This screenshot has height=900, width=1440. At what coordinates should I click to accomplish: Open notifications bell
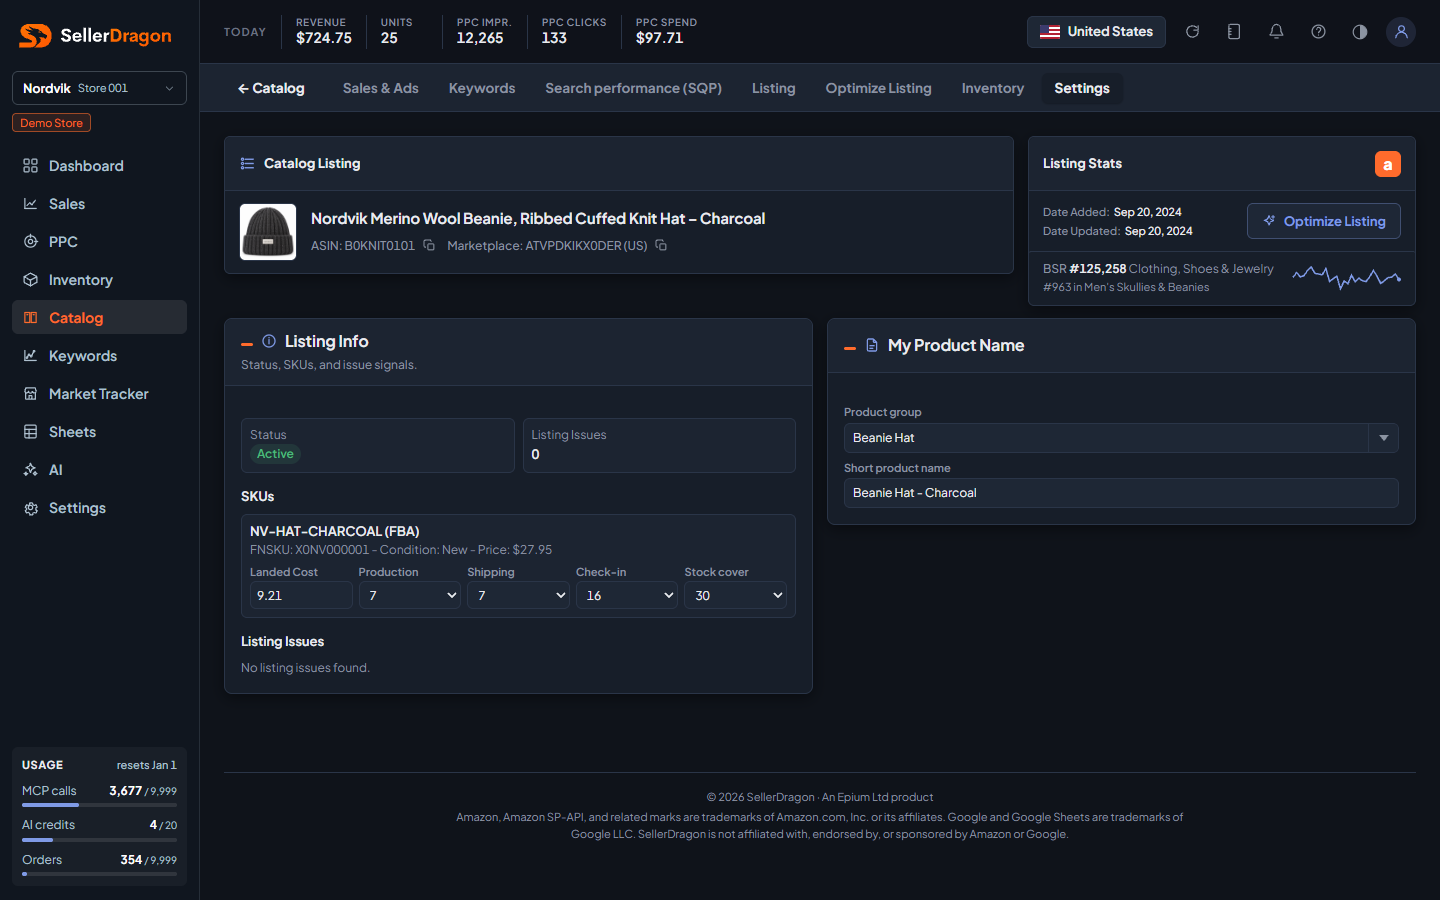point(1276,32)
